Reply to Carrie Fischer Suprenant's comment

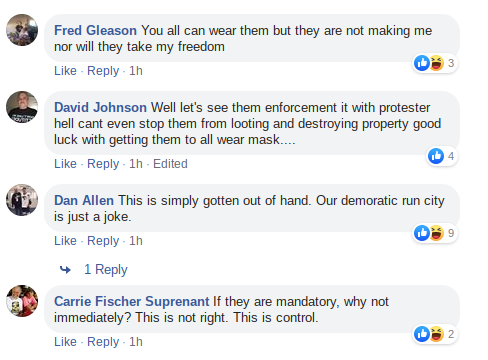point(103,342)
